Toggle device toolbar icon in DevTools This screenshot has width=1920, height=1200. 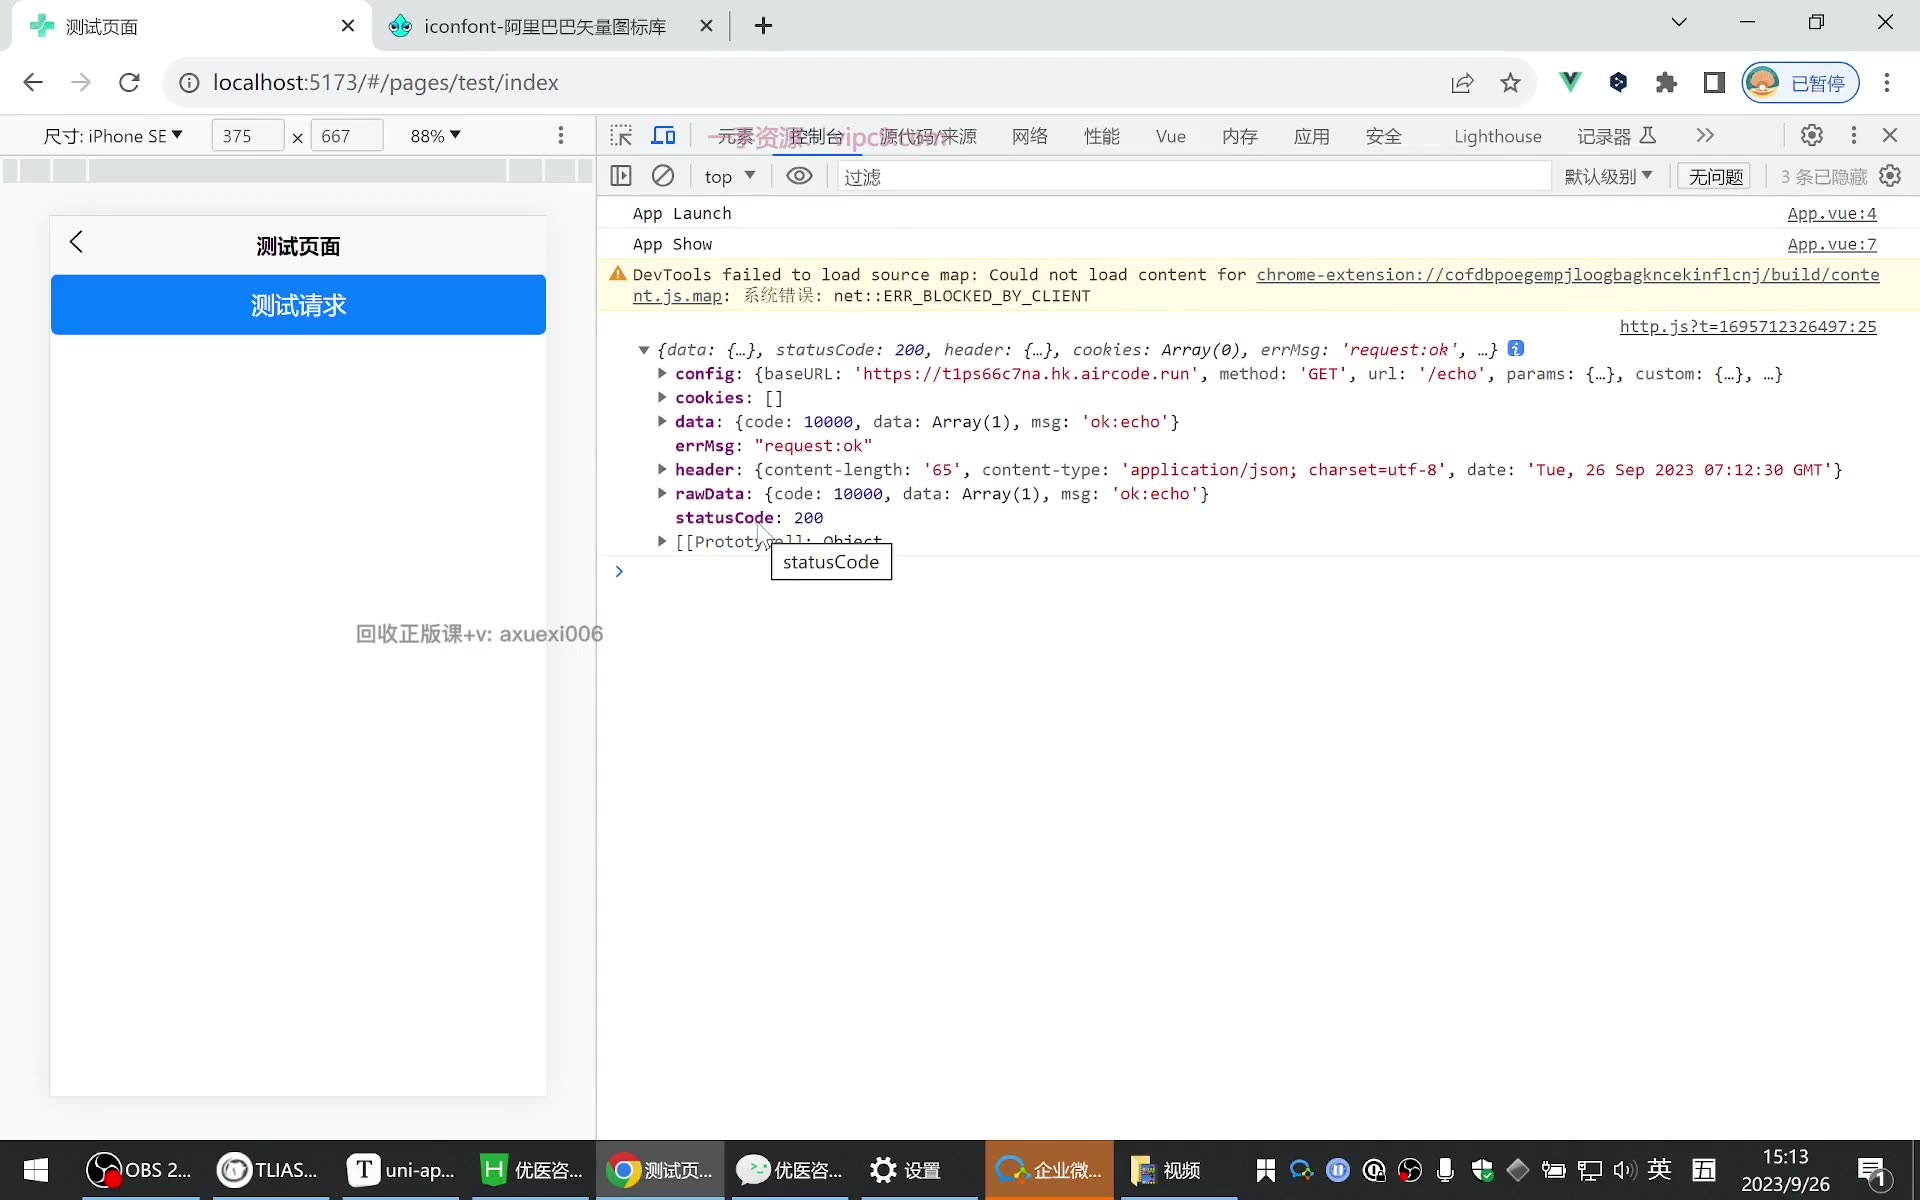point(663,135)
